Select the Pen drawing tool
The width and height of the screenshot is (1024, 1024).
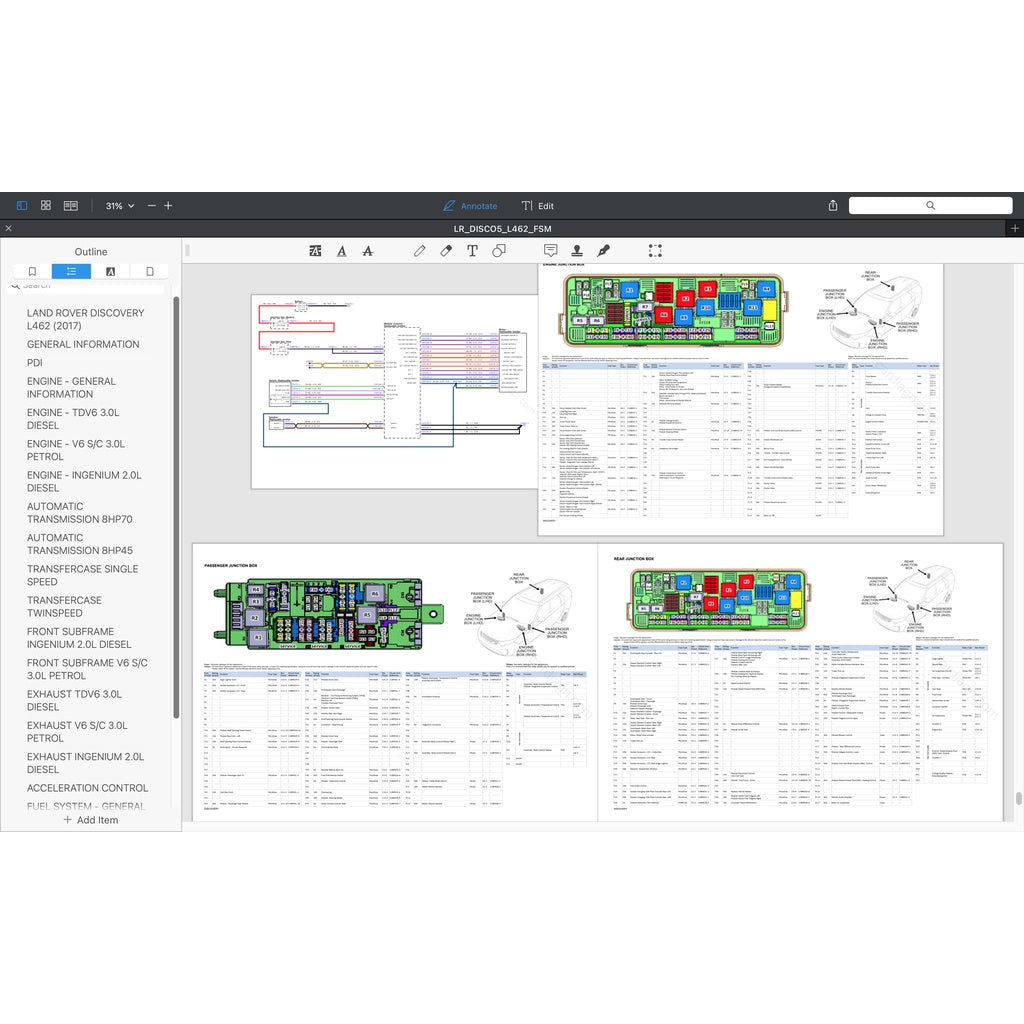pos(420,251)
